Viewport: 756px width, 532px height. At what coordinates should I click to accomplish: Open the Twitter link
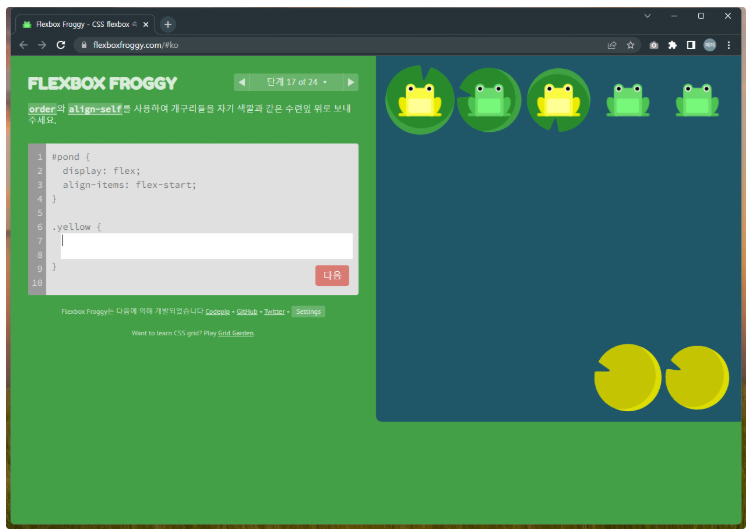[274, 312]
